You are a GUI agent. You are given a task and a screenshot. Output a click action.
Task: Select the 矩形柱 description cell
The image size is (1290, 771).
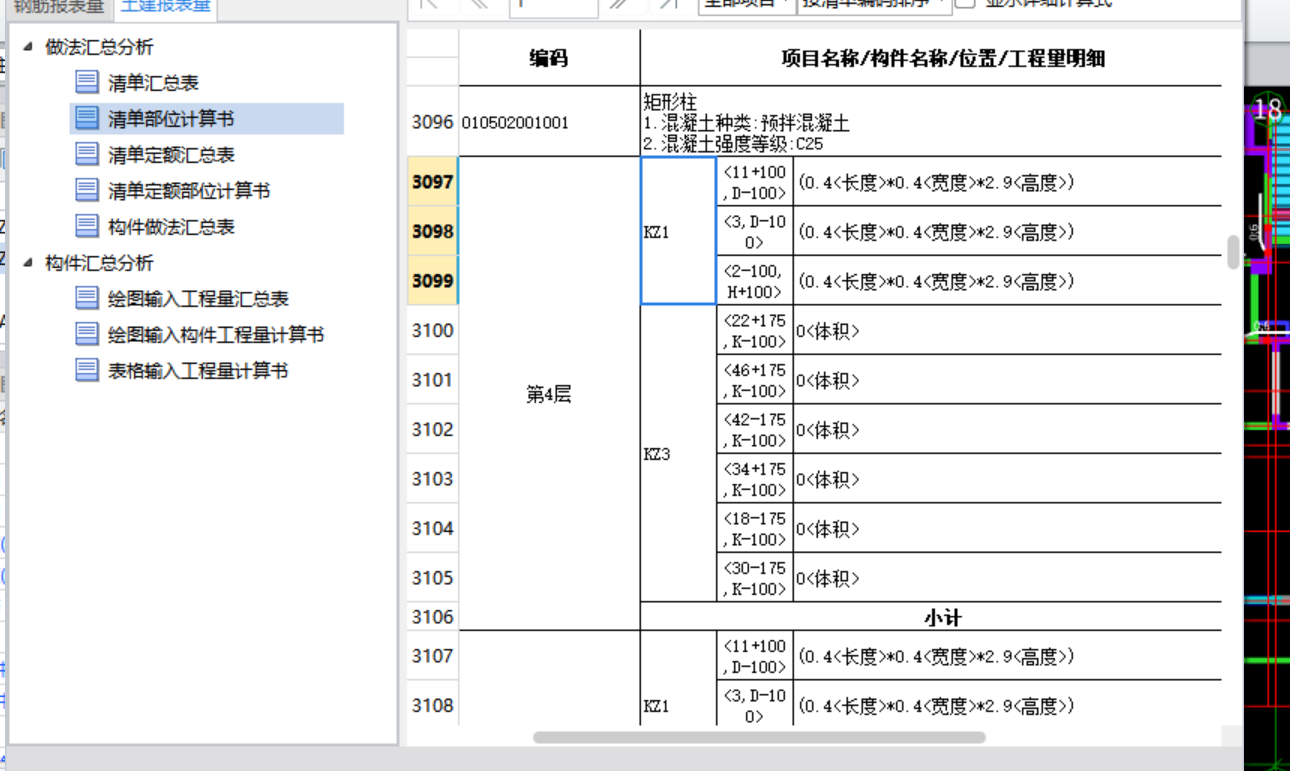(x=931, y=122)
